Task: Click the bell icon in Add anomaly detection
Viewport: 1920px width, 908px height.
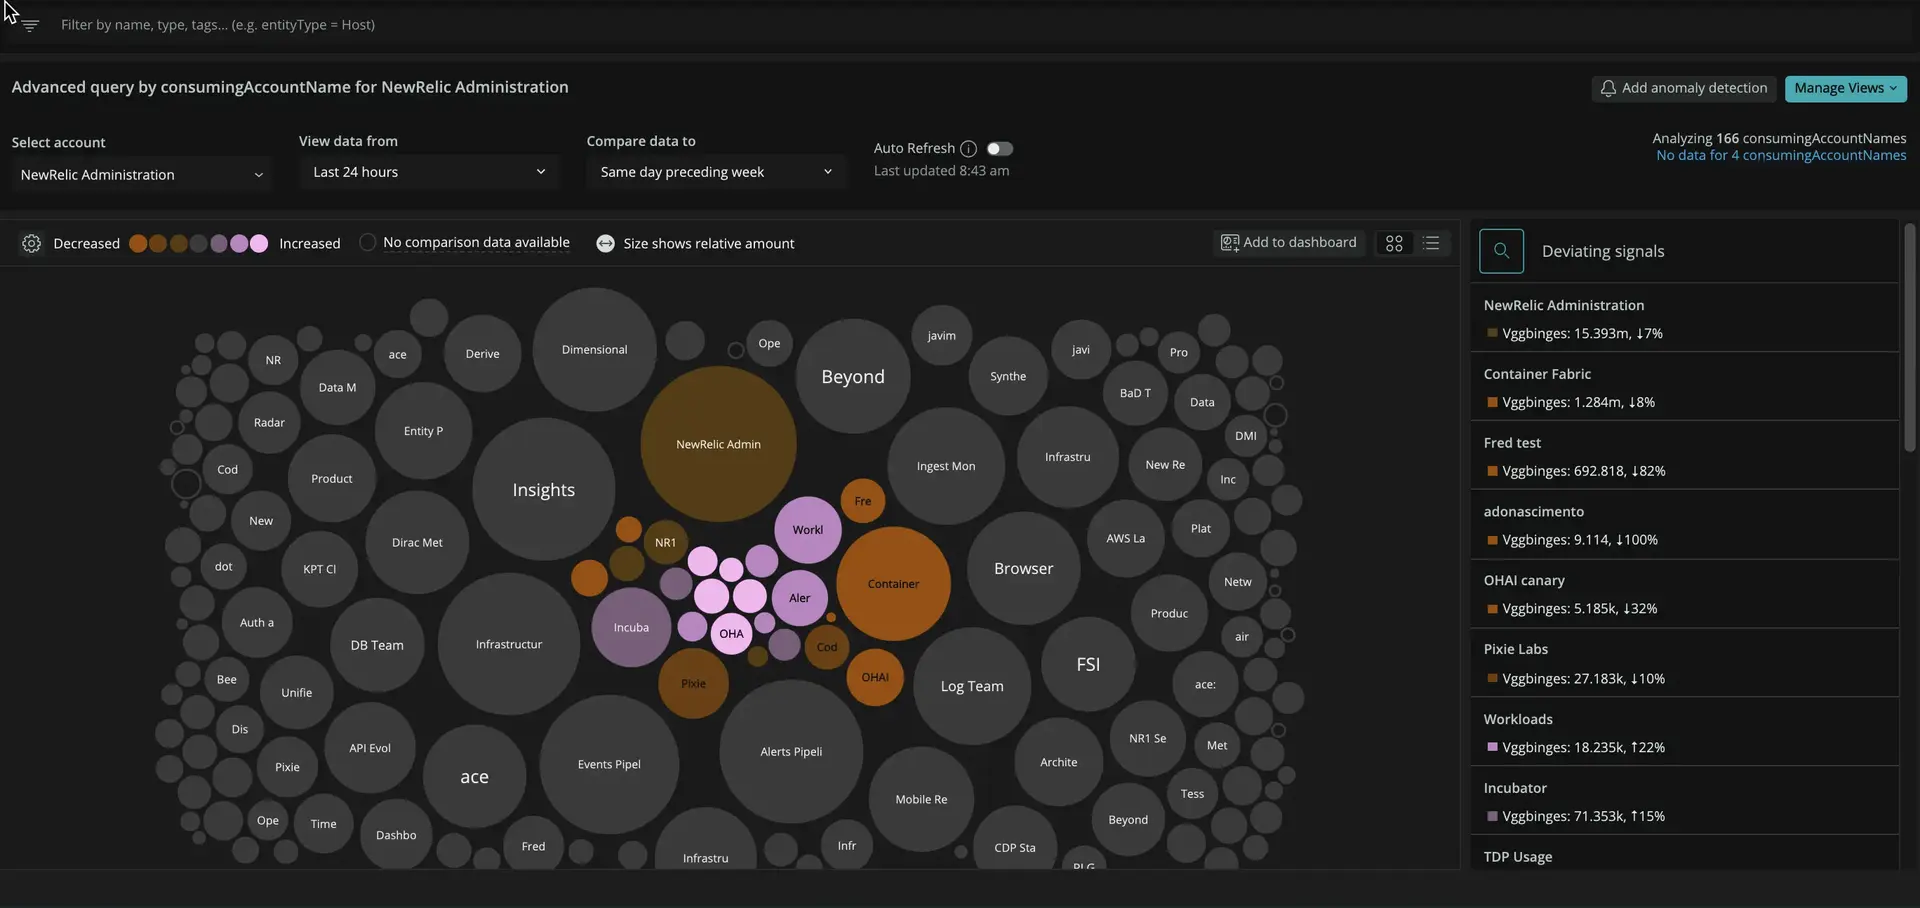Action: (x=1607, y=89)
